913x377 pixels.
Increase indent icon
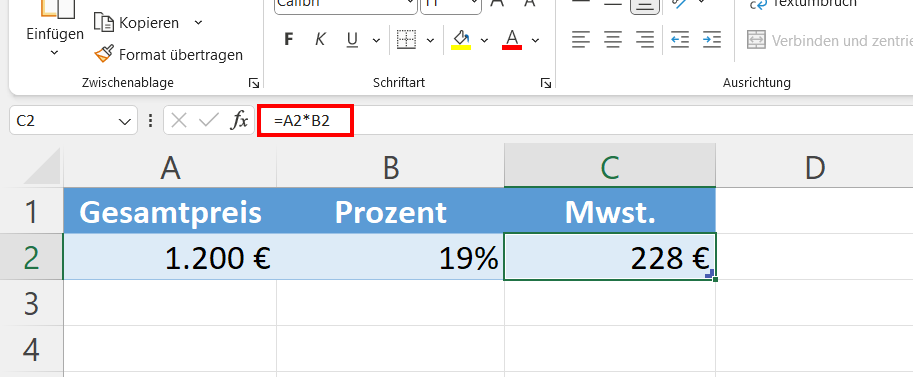point(712,40)
